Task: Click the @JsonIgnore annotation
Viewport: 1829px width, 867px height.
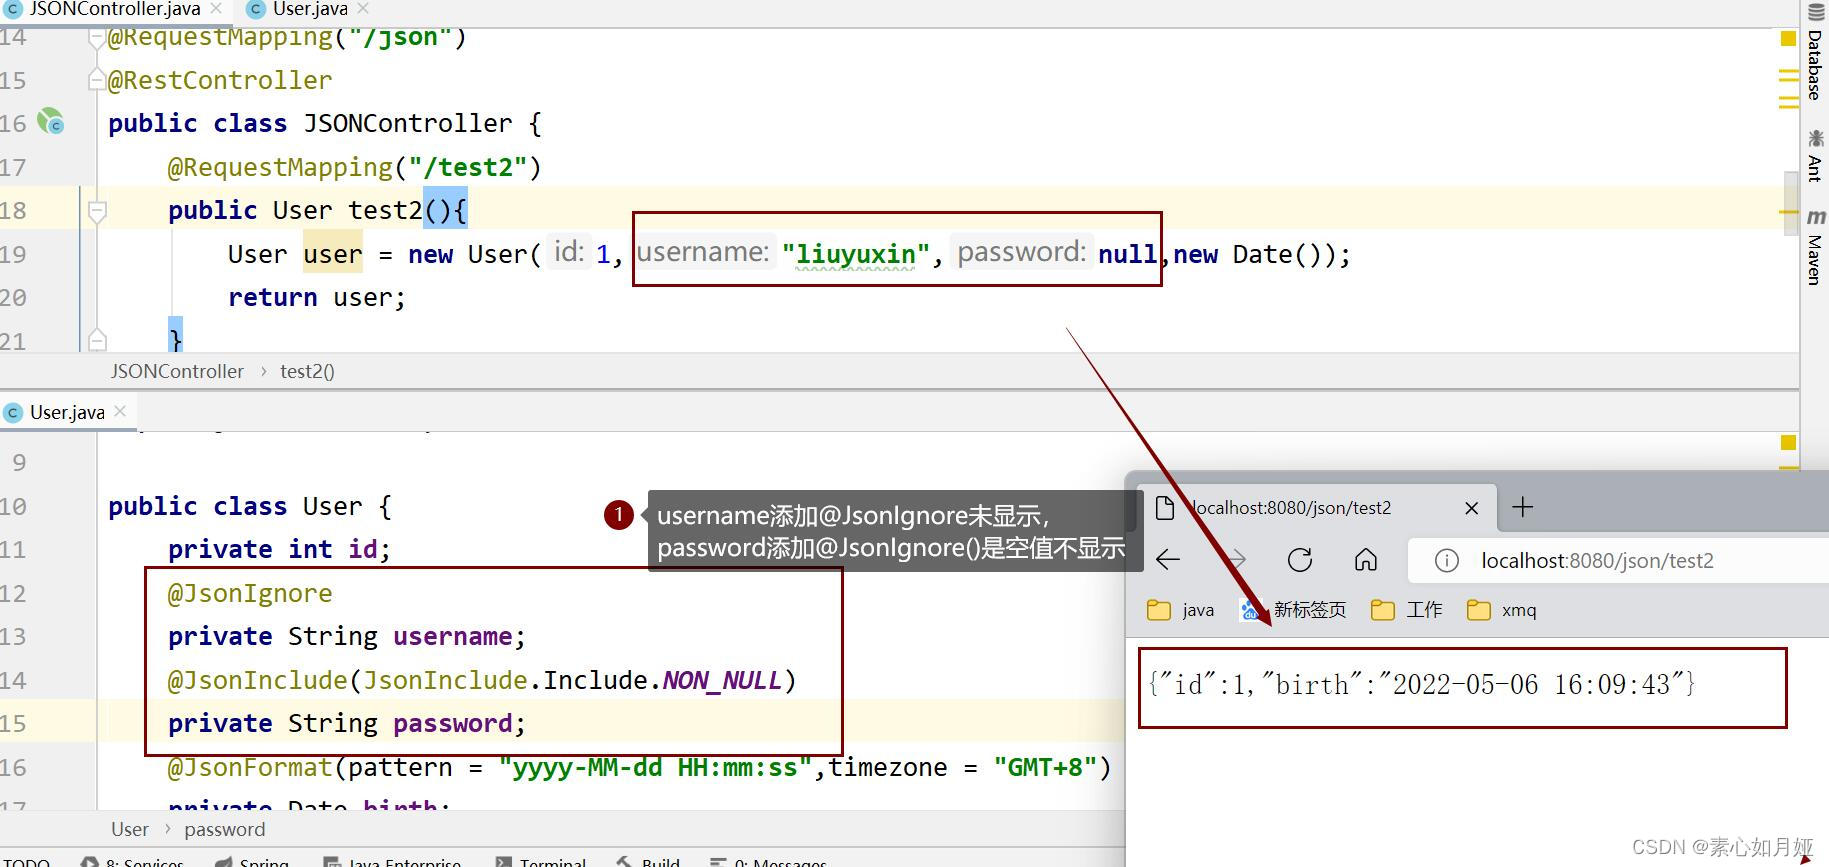Action: click(250, 593)
